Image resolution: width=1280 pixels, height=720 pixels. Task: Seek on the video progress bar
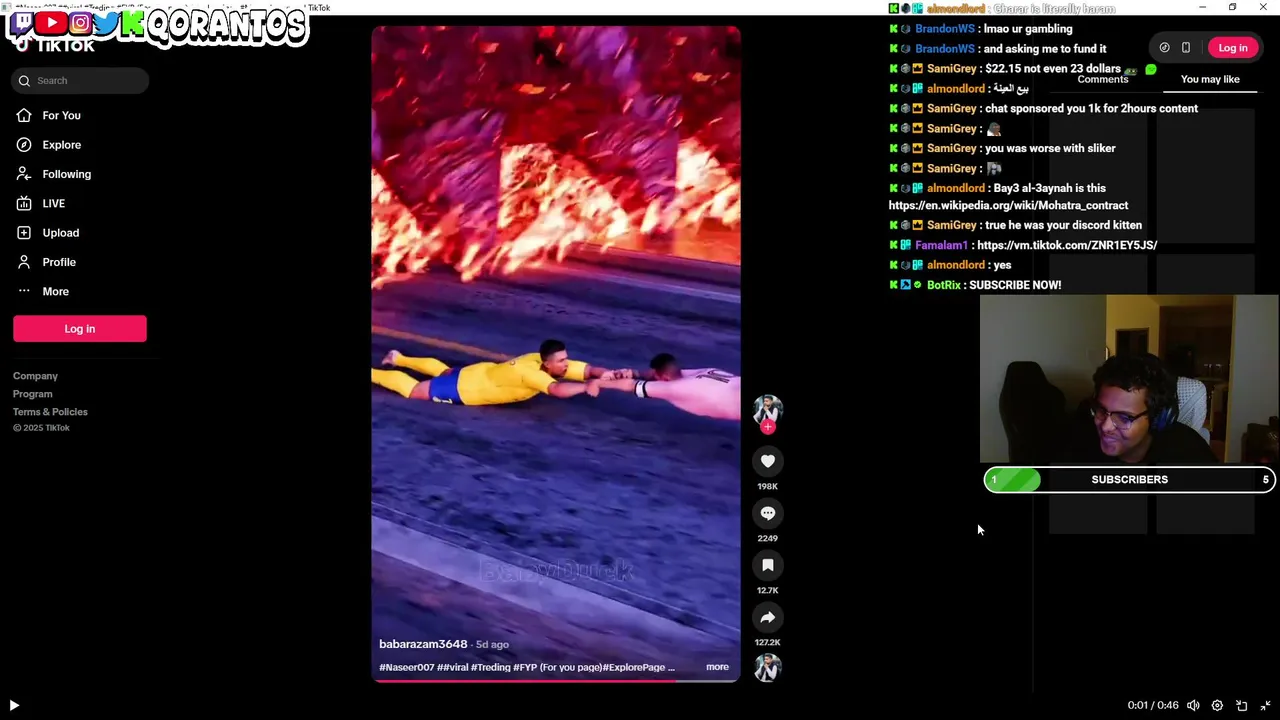tap(555, 680)
